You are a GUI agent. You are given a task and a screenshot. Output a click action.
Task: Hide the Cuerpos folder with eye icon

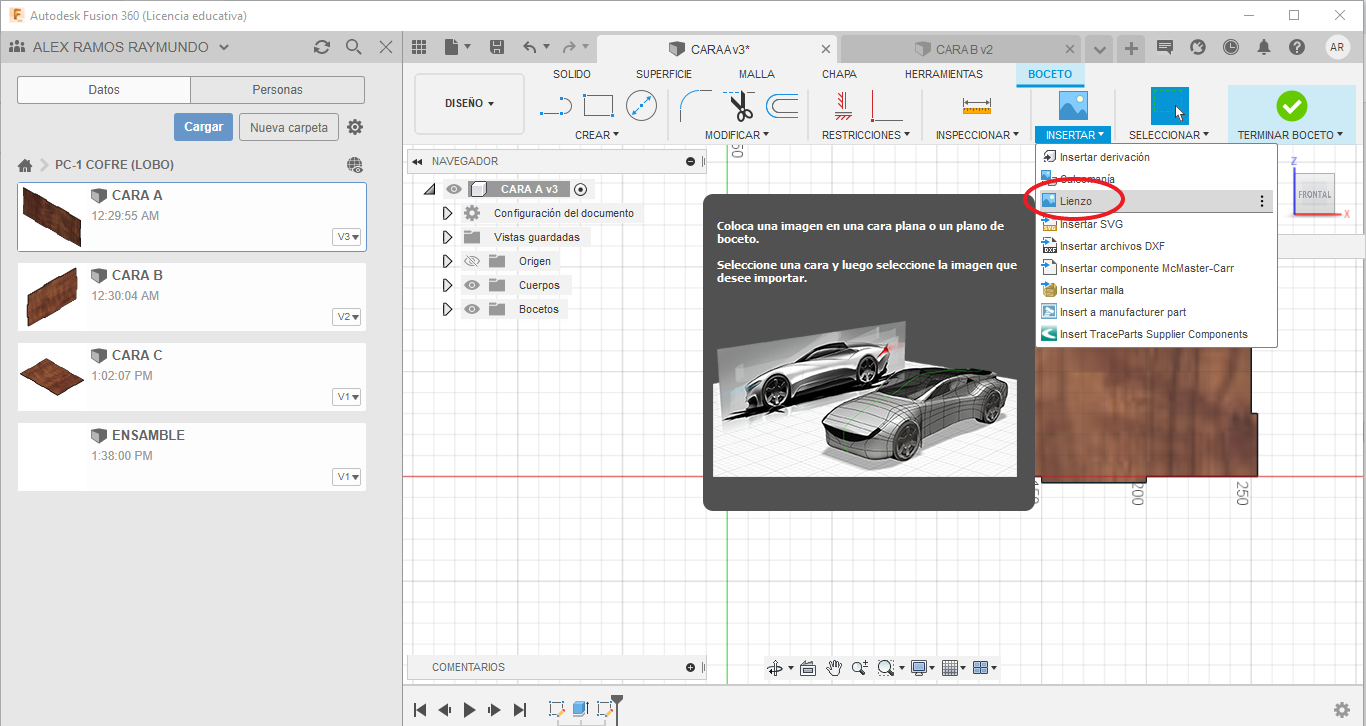[x=472, y=285]
